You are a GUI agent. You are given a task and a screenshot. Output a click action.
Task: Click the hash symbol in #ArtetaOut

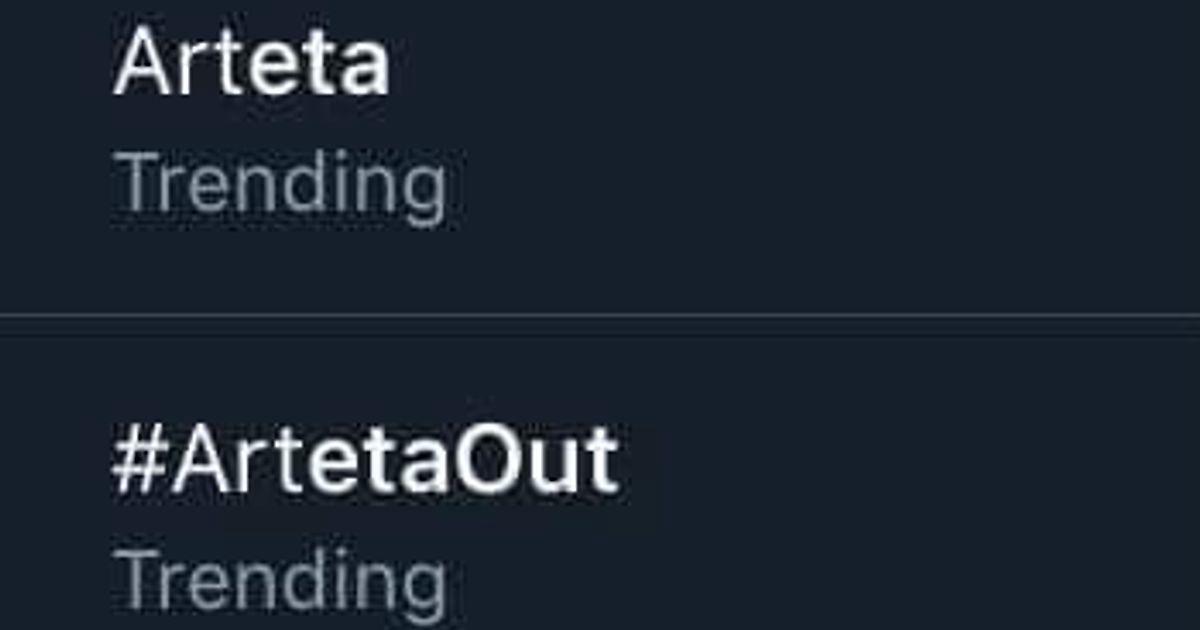(138, 464)
